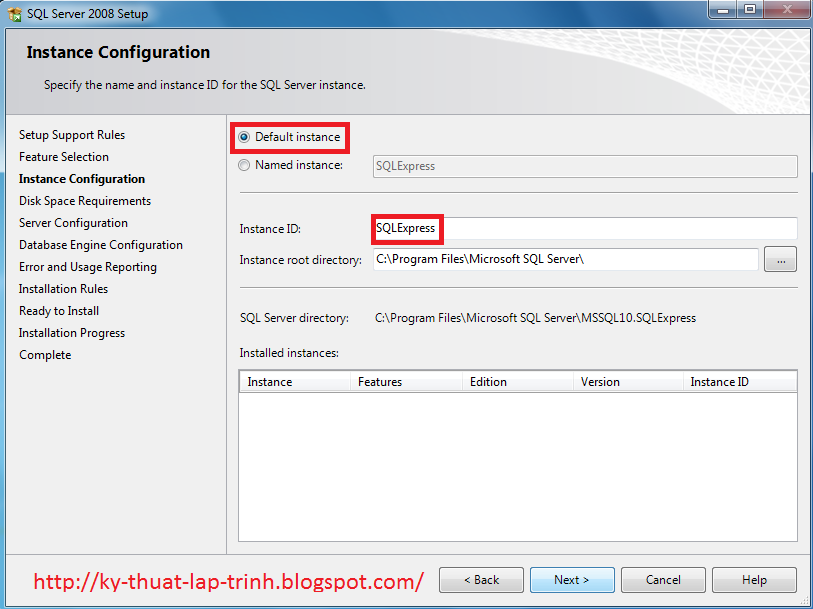Click the Back button
813x609 pixels.
pos(481,580)
